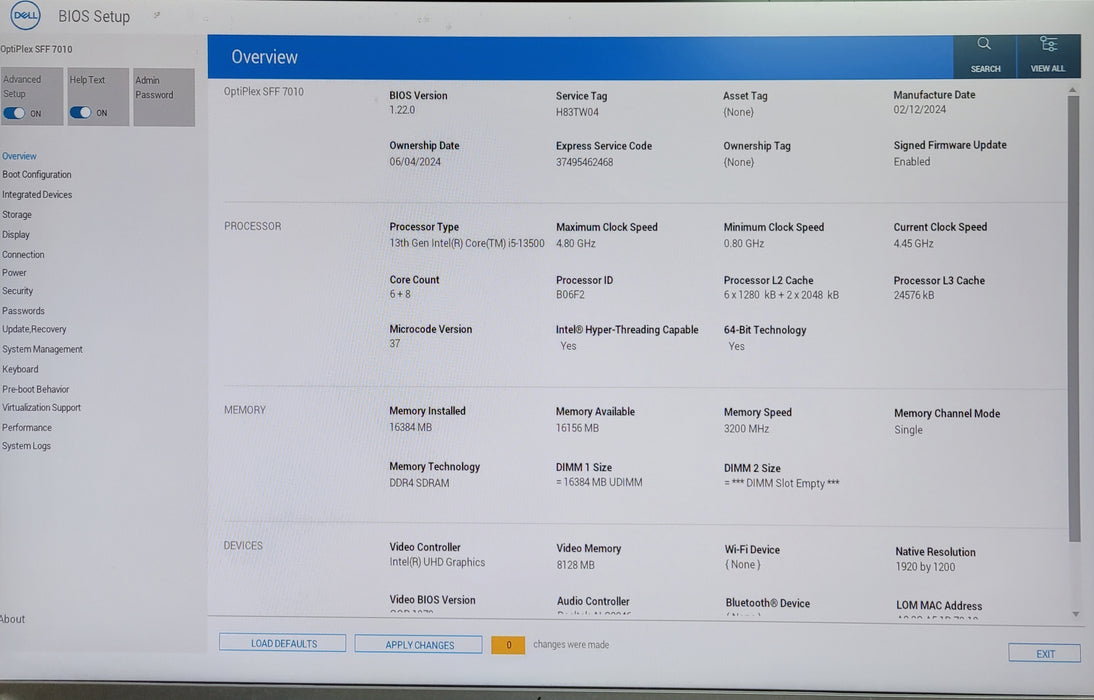The height and width of the screenshot is (700, 1094).
Task: Click the Apply Changes button
Action: pos(419,645)
